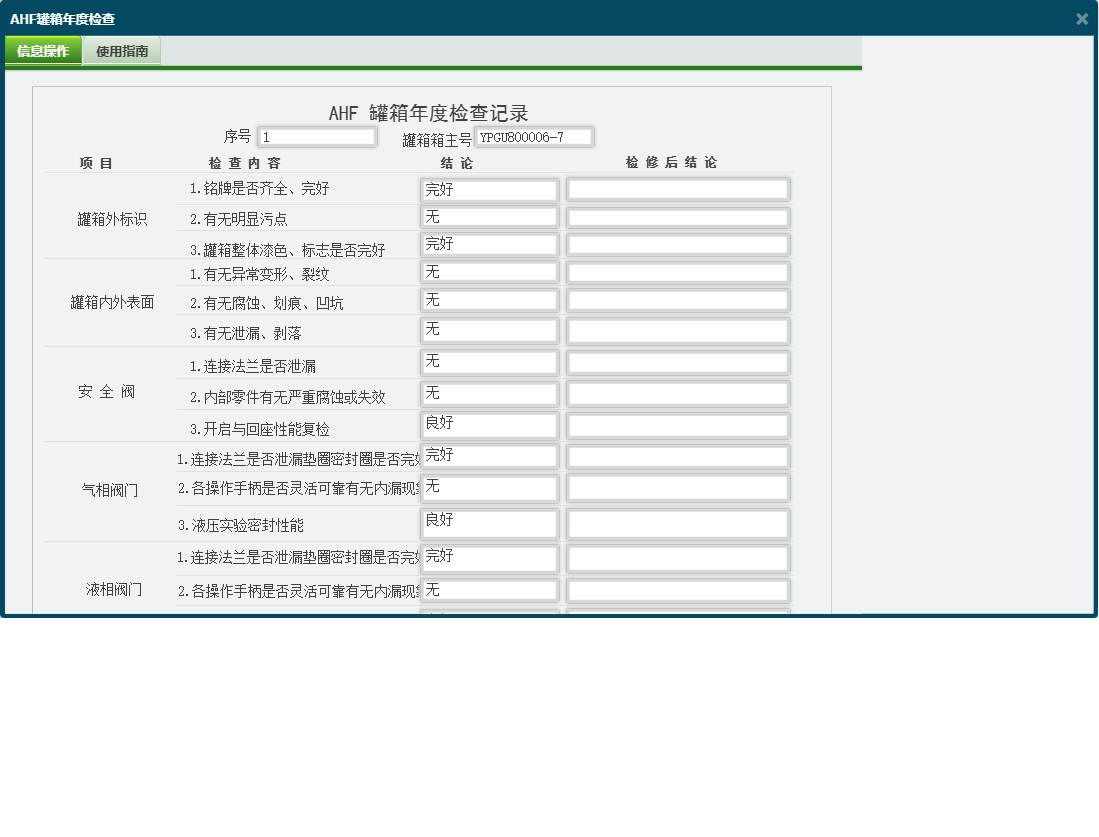Click result field for 罐箱整体漆色、标志是否完好
The image size is (1099, 837).
tap(489, 244)
